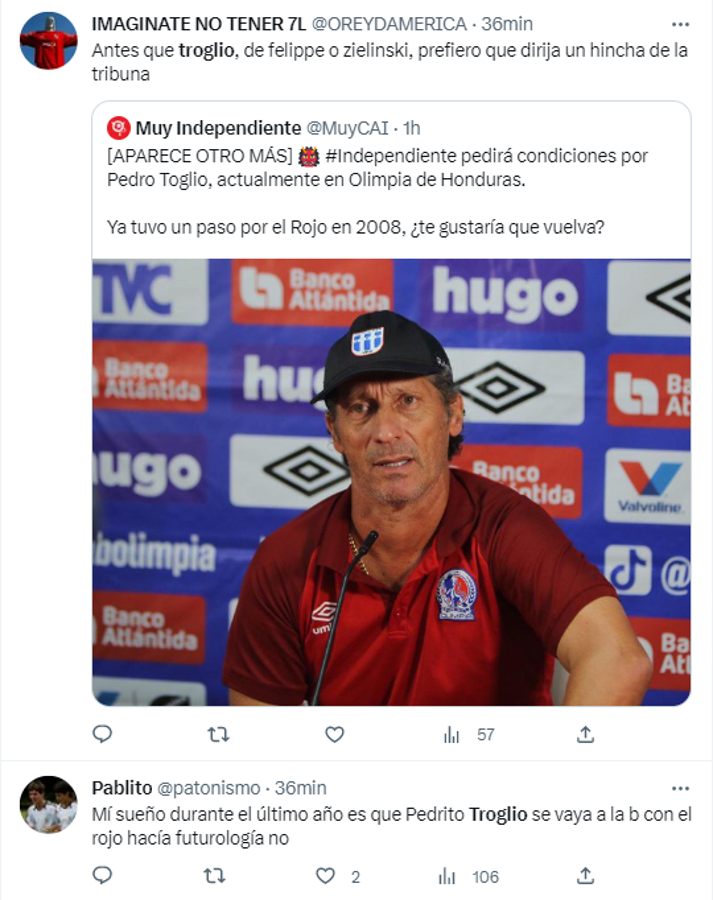The height and width of the screenshot is (900, 713).
Task: Open the @OREYDAMERICA handle link
Action: point(388,23)
